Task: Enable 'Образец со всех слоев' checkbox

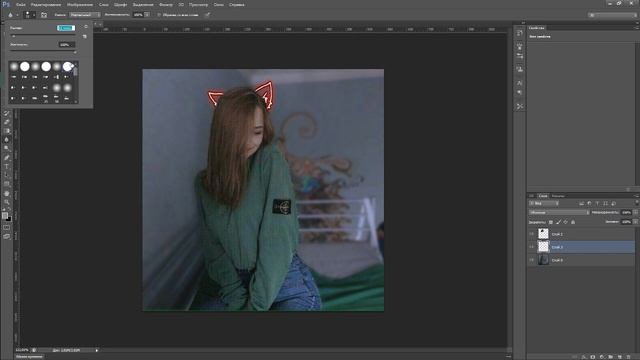Action: click(159, 15)
